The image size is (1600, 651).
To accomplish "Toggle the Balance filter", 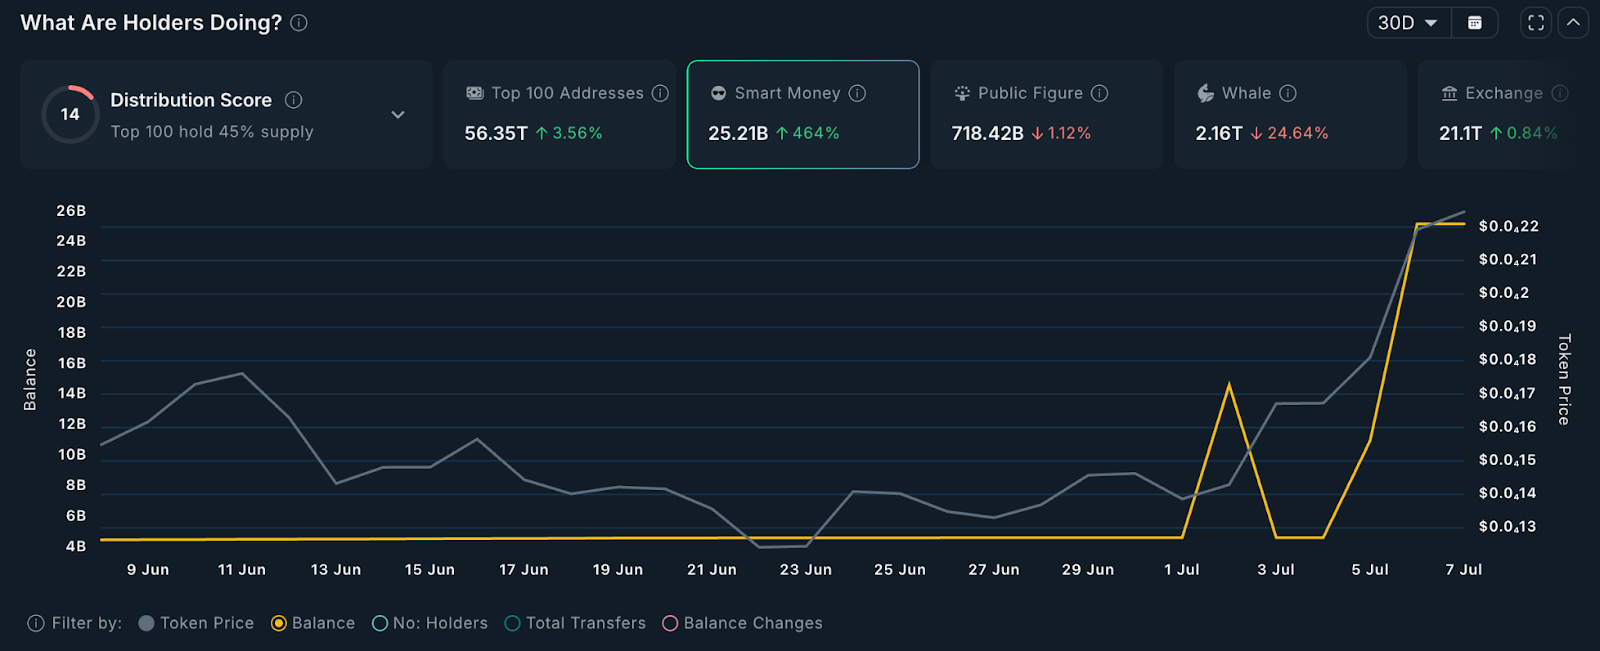I will (x=313, y=623).
